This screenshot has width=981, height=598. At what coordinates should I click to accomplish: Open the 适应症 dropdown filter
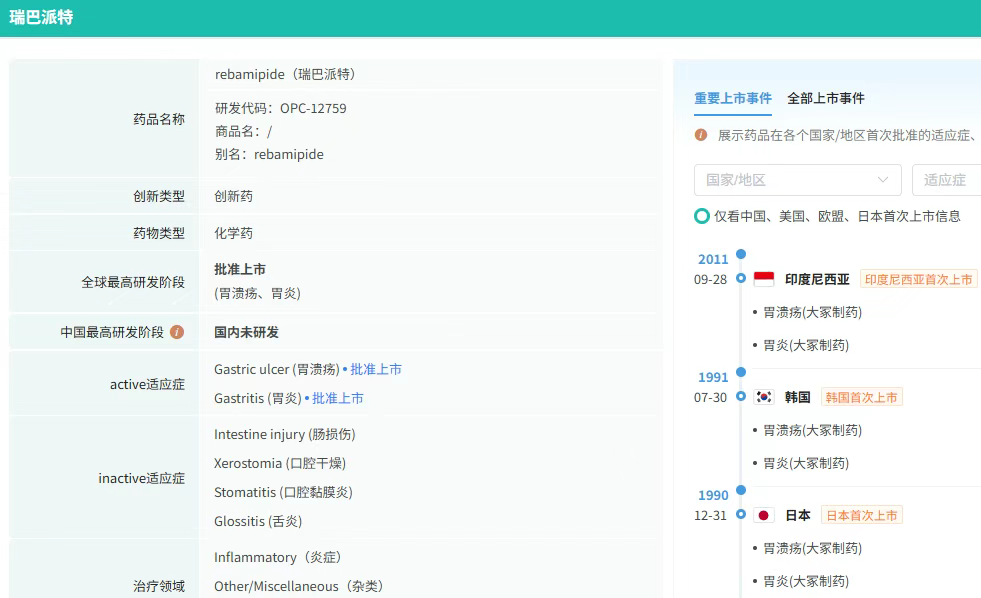946,180
